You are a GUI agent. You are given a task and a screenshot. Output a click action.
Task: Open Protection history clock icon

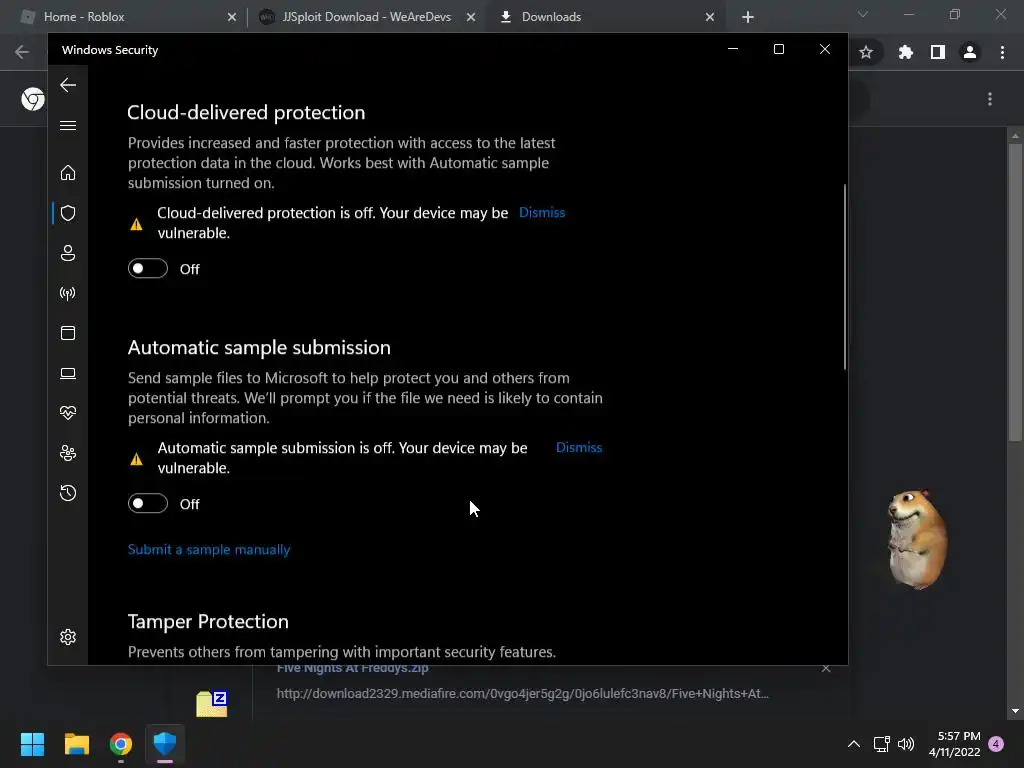click(x=68, y=493)
